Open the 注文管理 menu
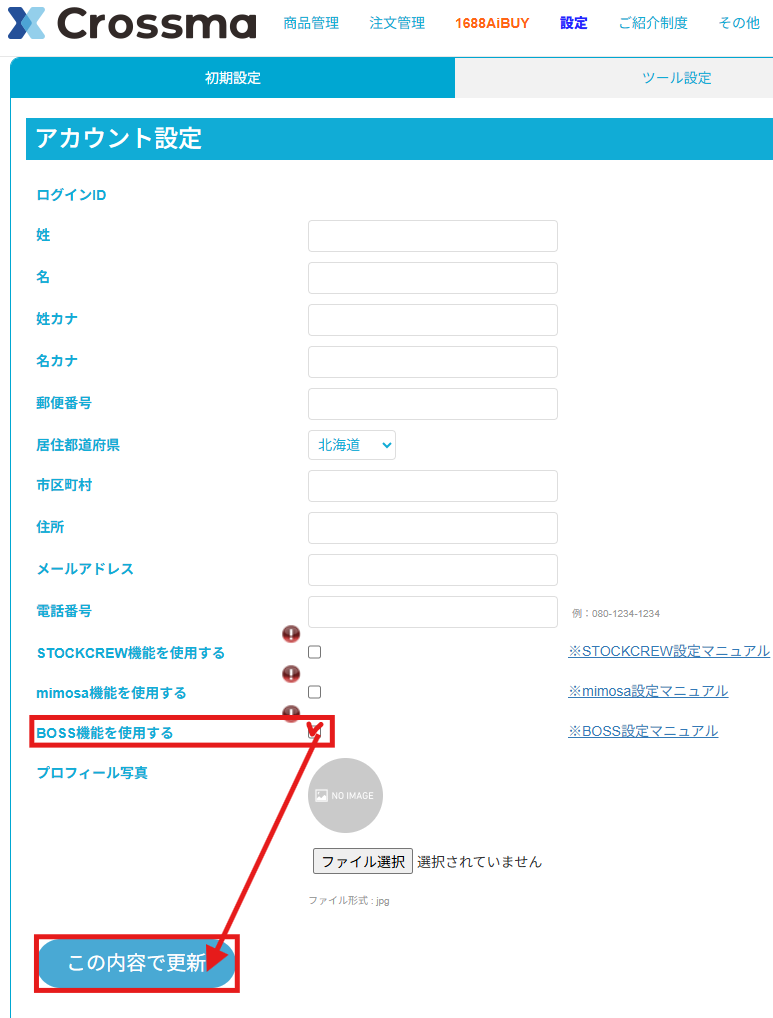The height and width of the screenshot is (1018, 773). pos(397,23)
